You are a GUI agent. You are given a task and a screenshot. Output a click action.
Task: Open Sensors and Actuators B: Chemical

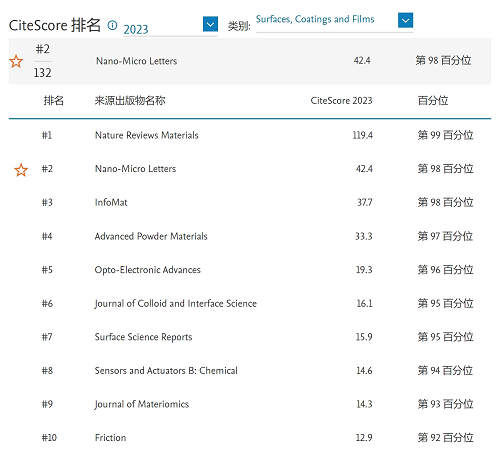166,371
